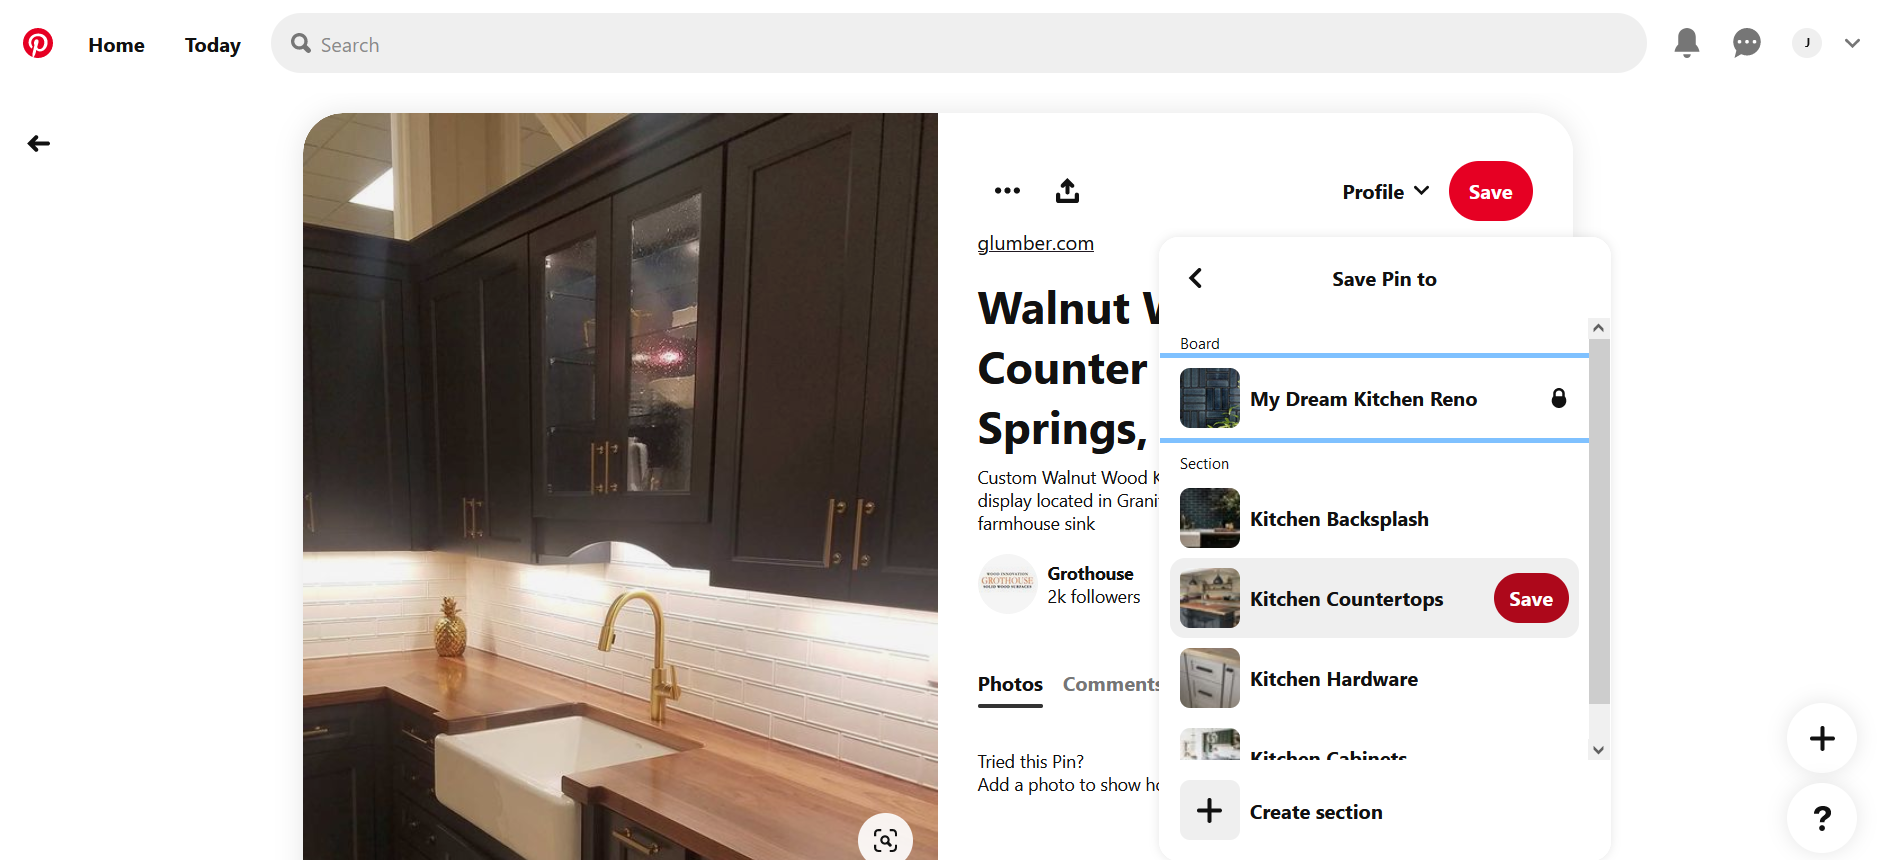1878x860 pixels.
Task: Open the Today tab
Action: [213, 45]
